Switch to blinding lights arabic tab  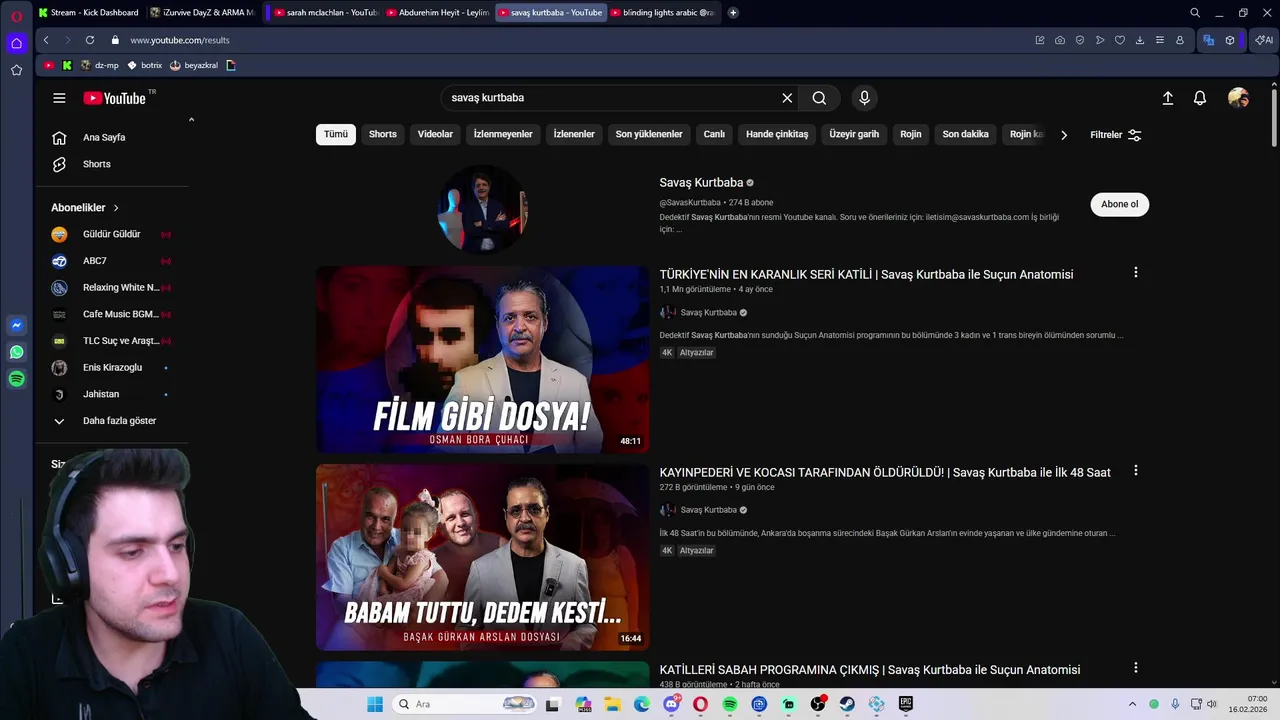tap(662, 13)
